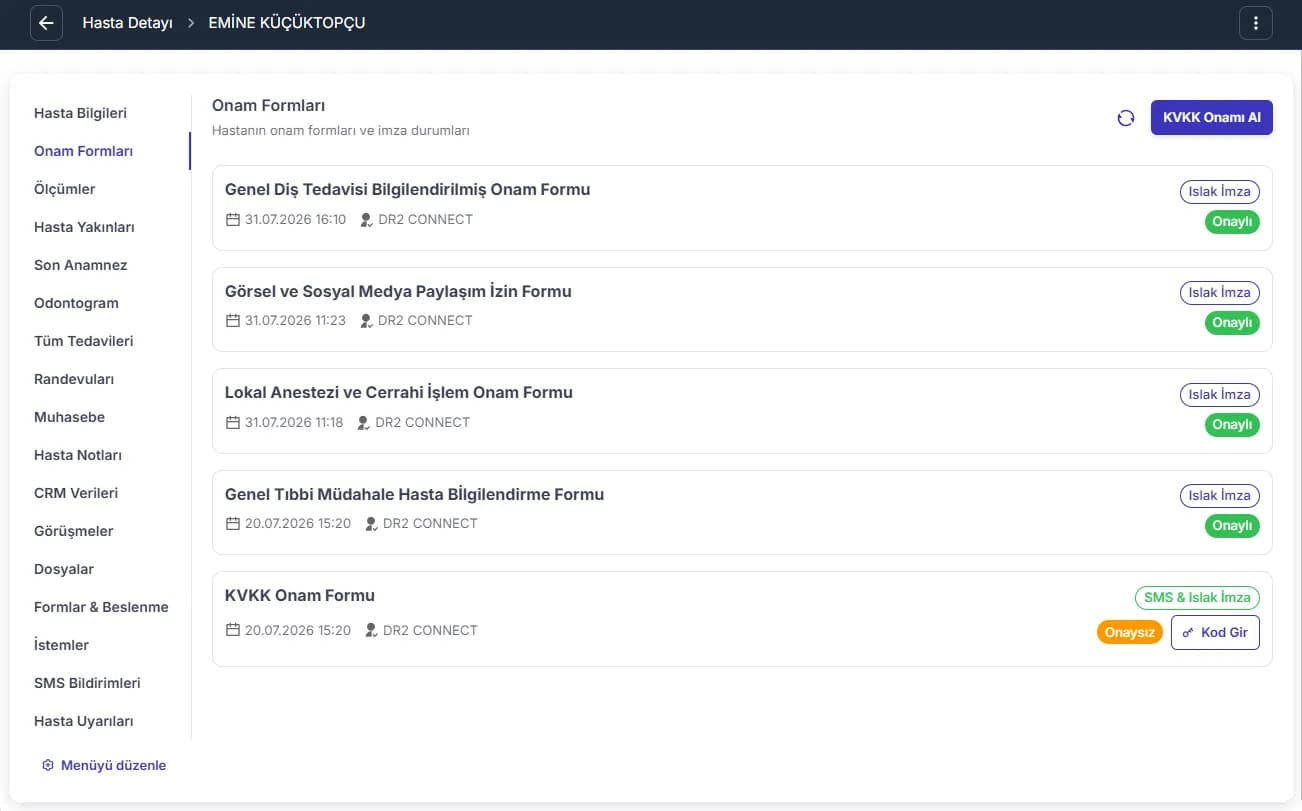The width and height of the screenshot is (1302, 811).
Task: Click calendar icon on KVKK Onam Formu
Action: [x=233, y=630]
